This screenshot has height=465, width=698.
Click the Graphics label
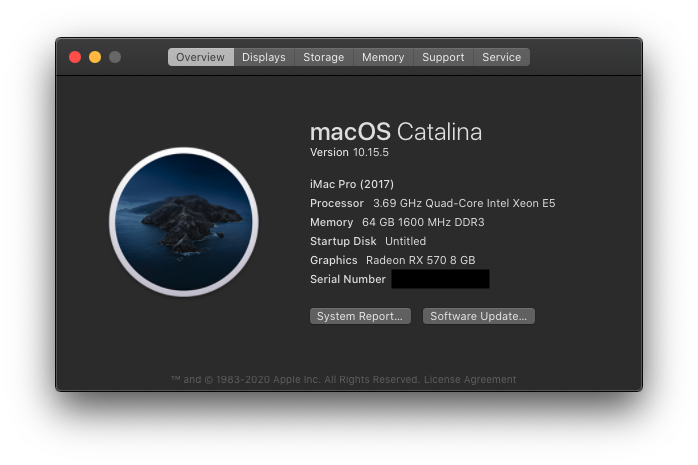point(334,260)
